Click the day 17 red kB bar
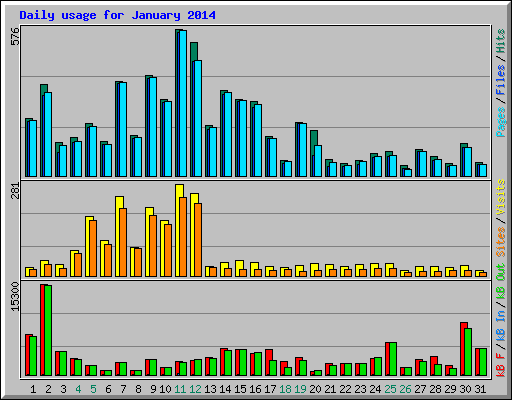This screenshot has width=512, height=400. click(x=269, y=363)
